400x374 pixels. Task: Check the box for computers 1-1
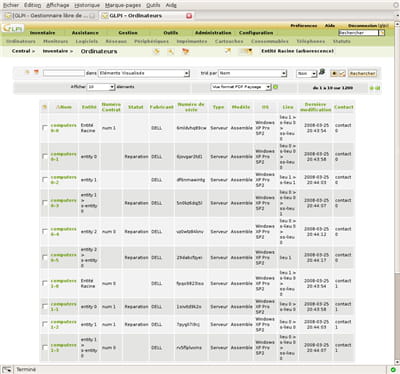tap(45, 307)
